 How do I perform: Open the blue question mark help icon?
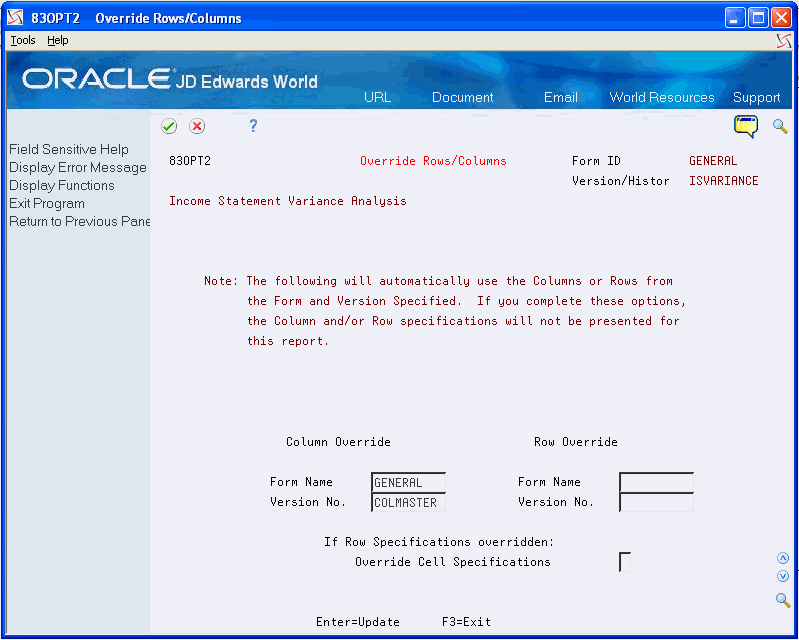253,126
